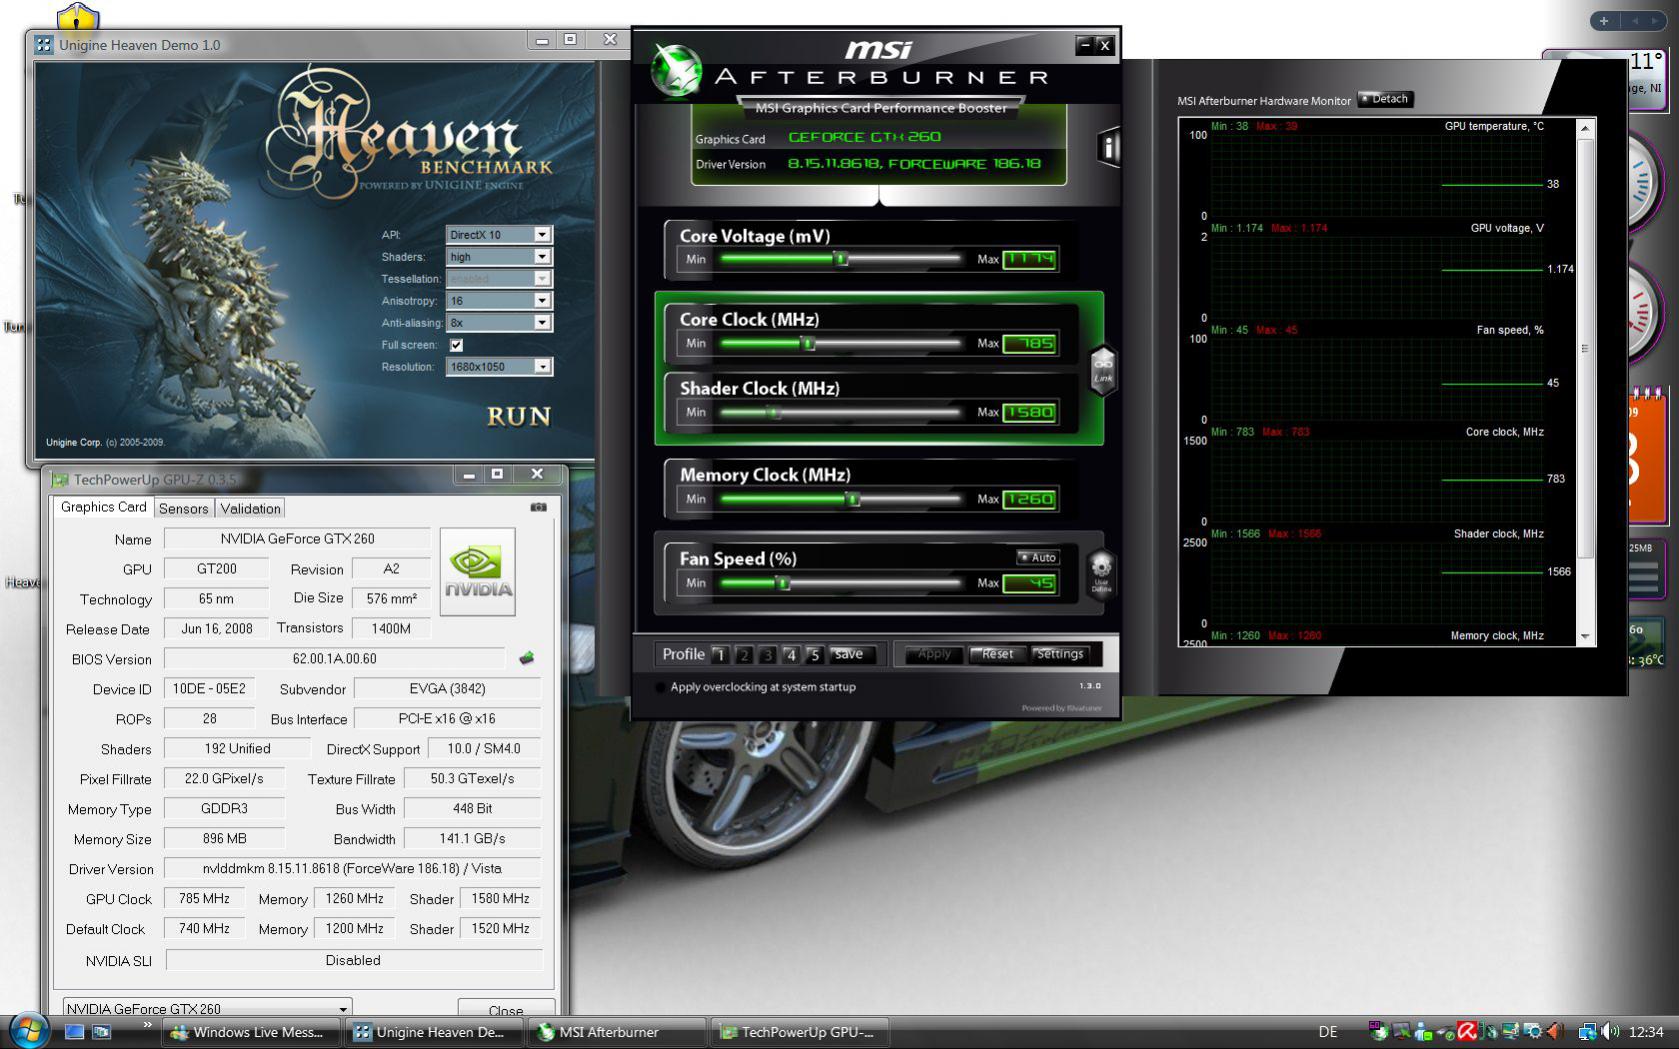Click the Memory Clock slider handle
This screenshot has width=1679, height=1049.
coord(853,499)
